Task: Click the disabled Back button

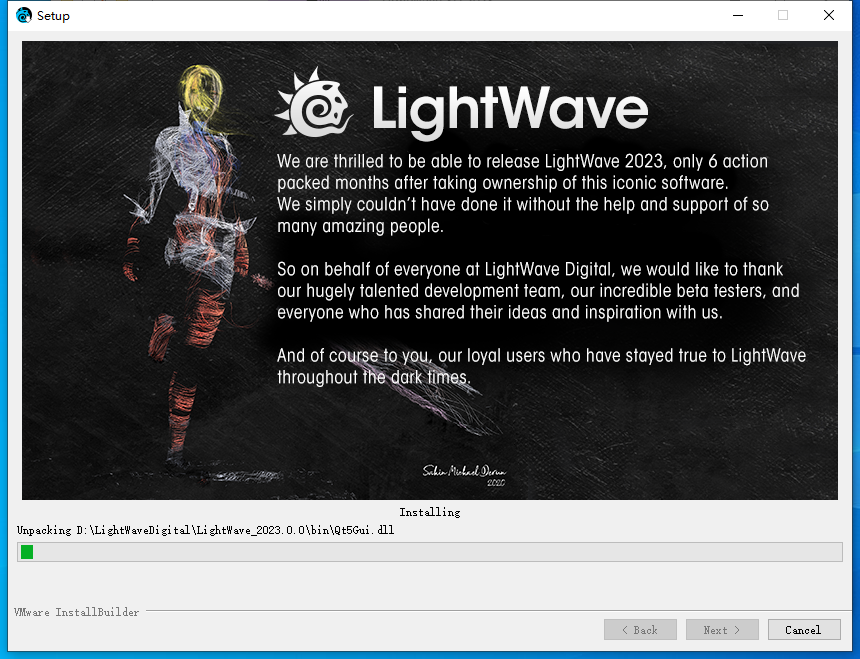Action: point(640,629)
